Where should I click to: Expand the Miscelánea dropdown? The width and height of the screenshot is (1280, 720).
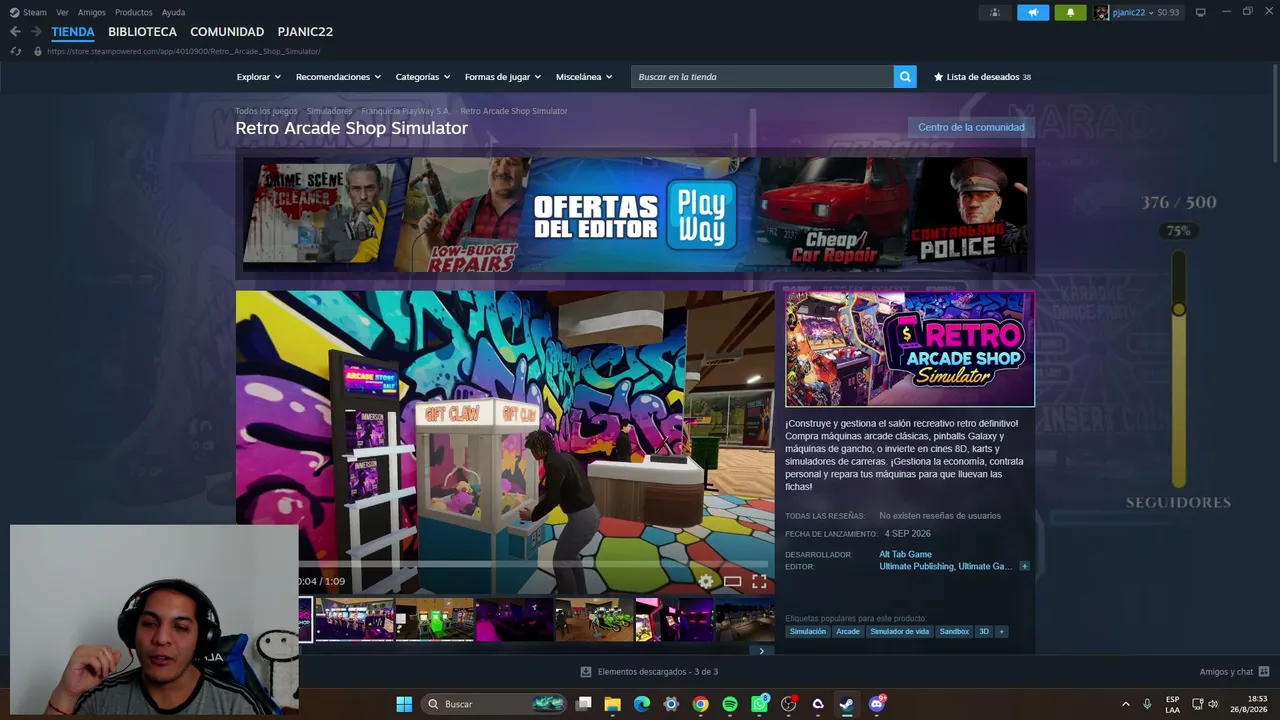click(584, 77)
